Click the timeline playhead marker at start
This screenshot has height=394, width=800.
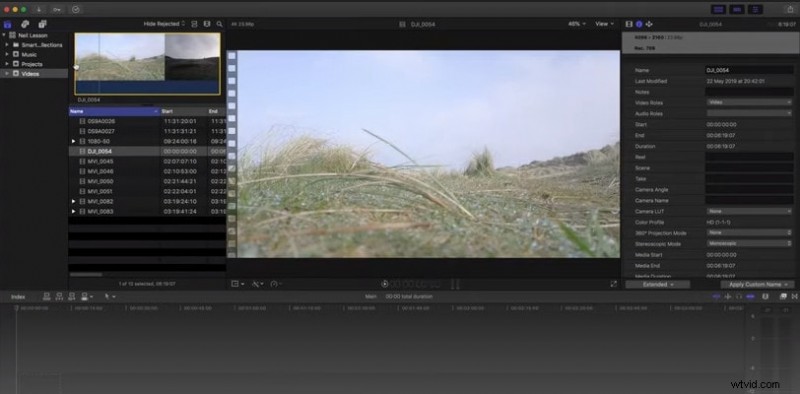point(16,308)
